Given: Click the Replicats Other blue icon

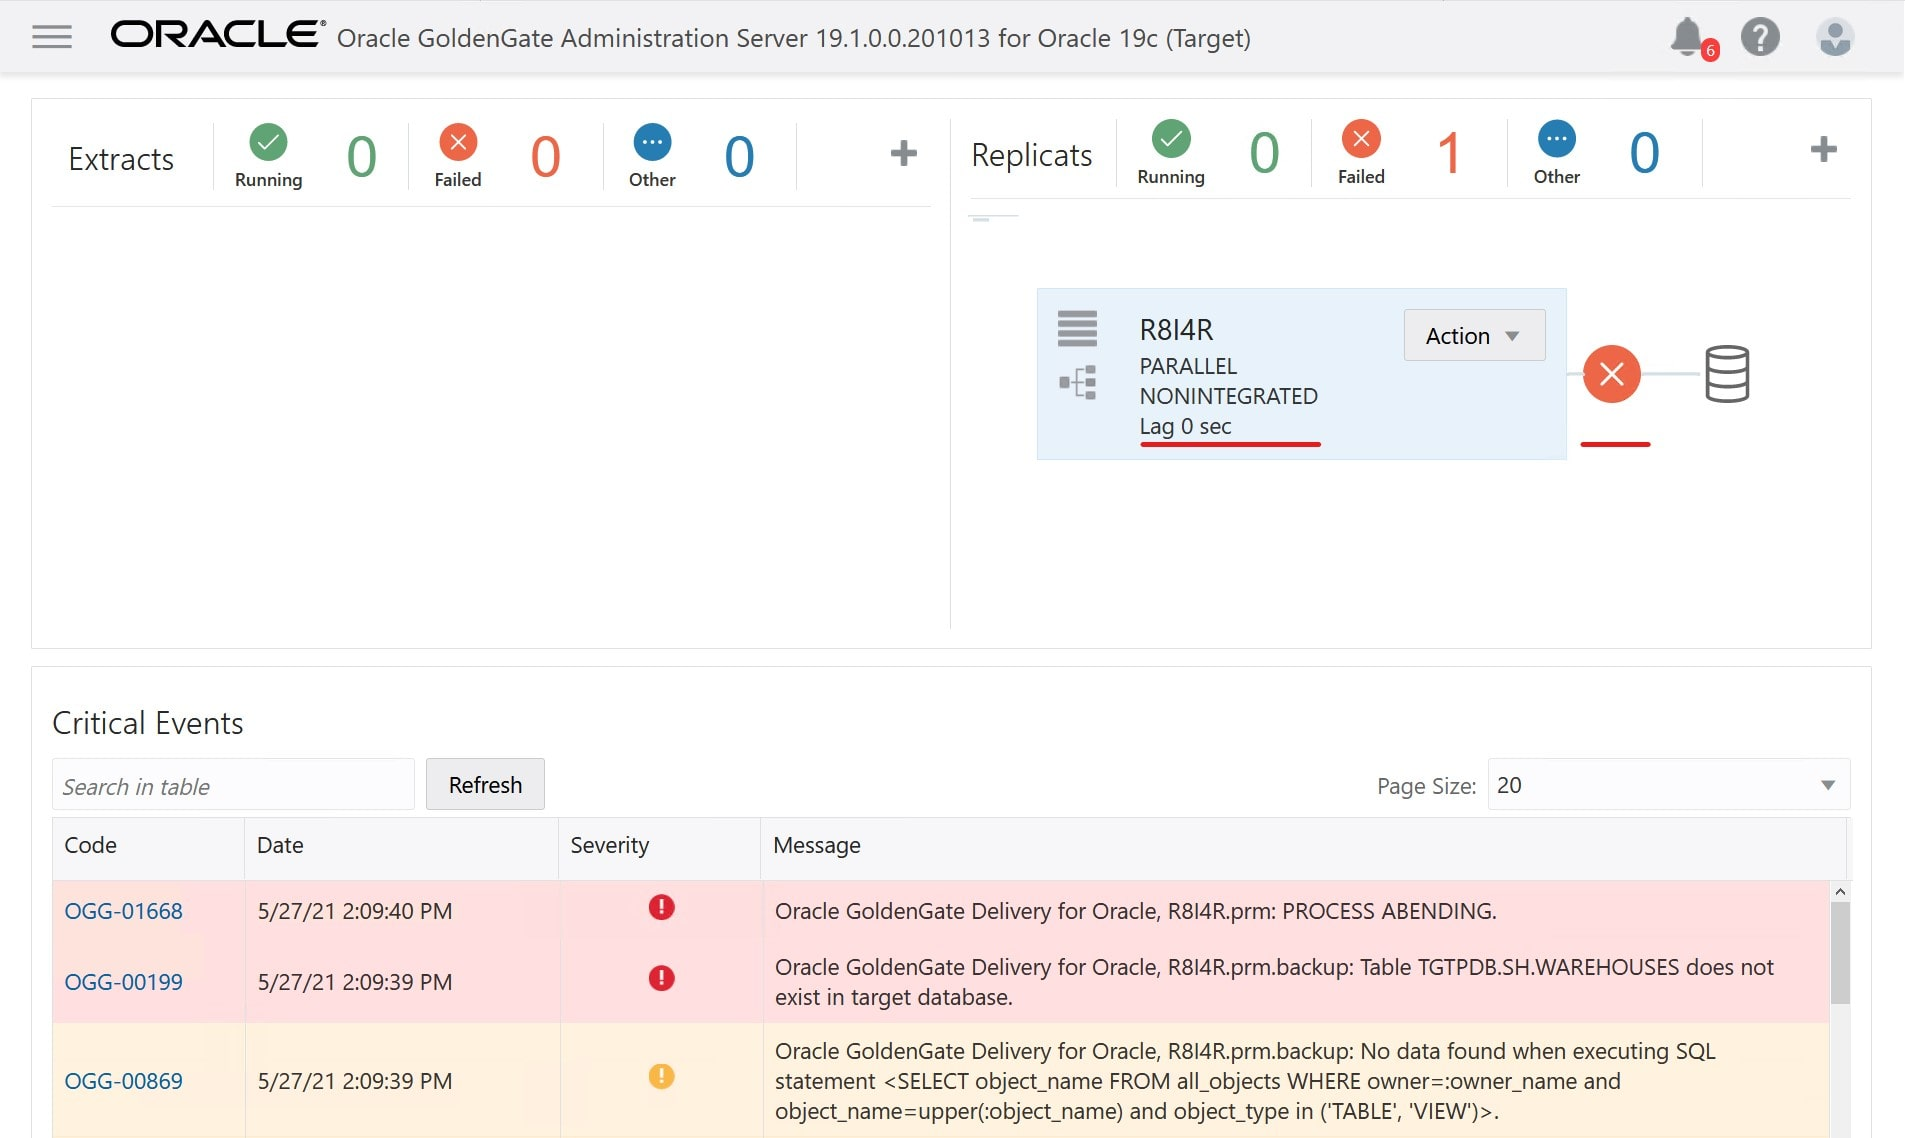Looking at the screenshot, I should (x=1557, y=139).
